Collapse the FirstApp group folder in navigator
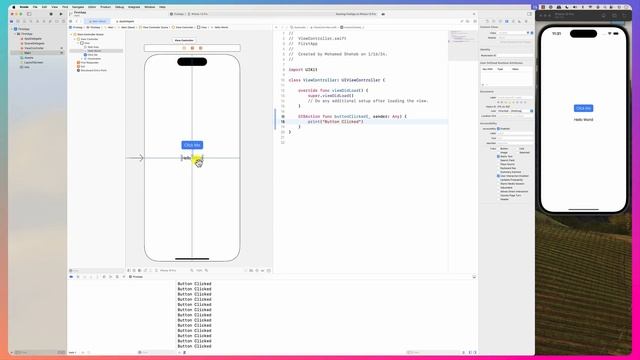The image size is (640, 360). (15, 34)
